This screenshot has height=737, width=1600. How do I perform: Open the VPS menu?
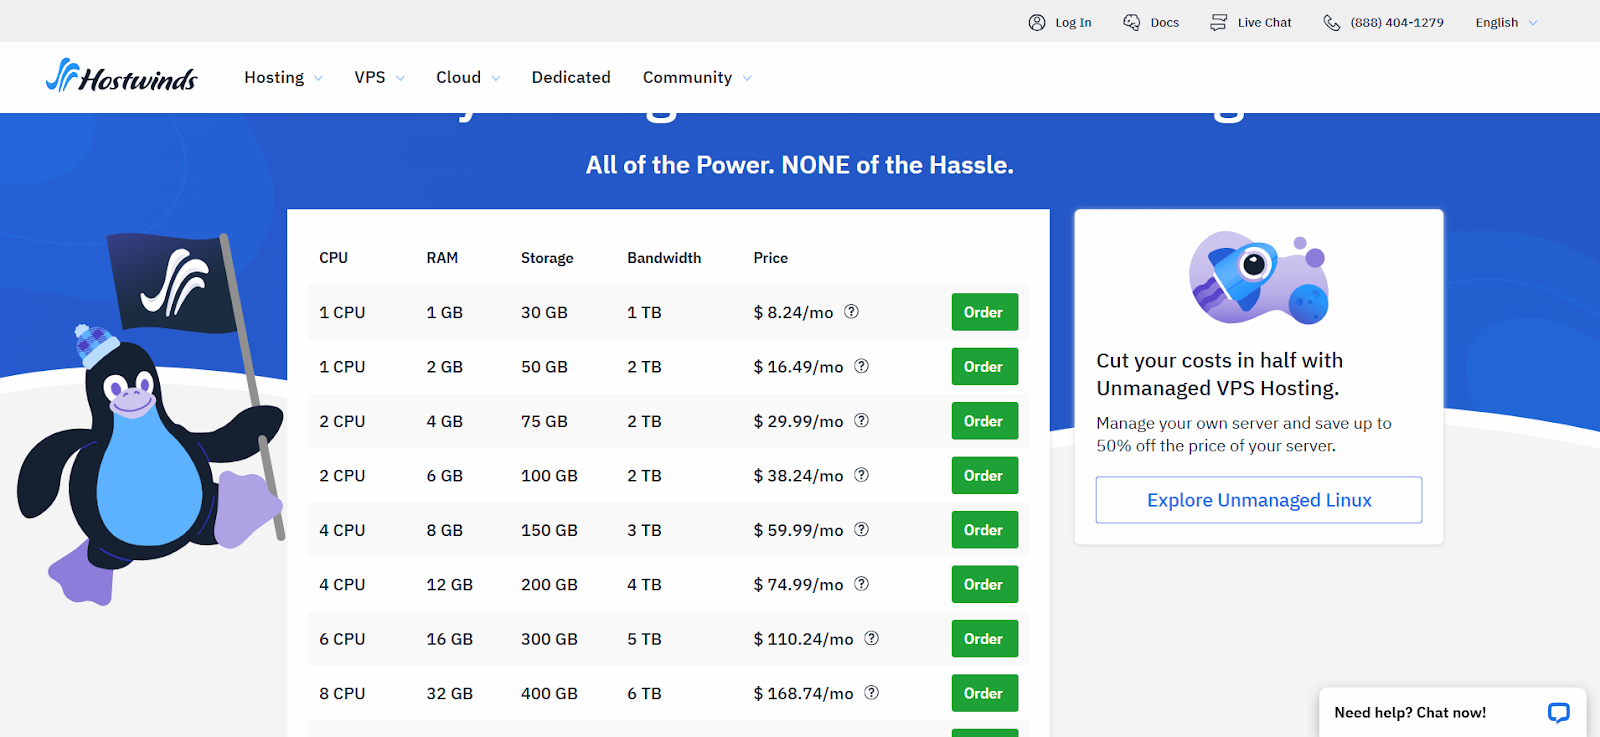click(x=379, y=77)
